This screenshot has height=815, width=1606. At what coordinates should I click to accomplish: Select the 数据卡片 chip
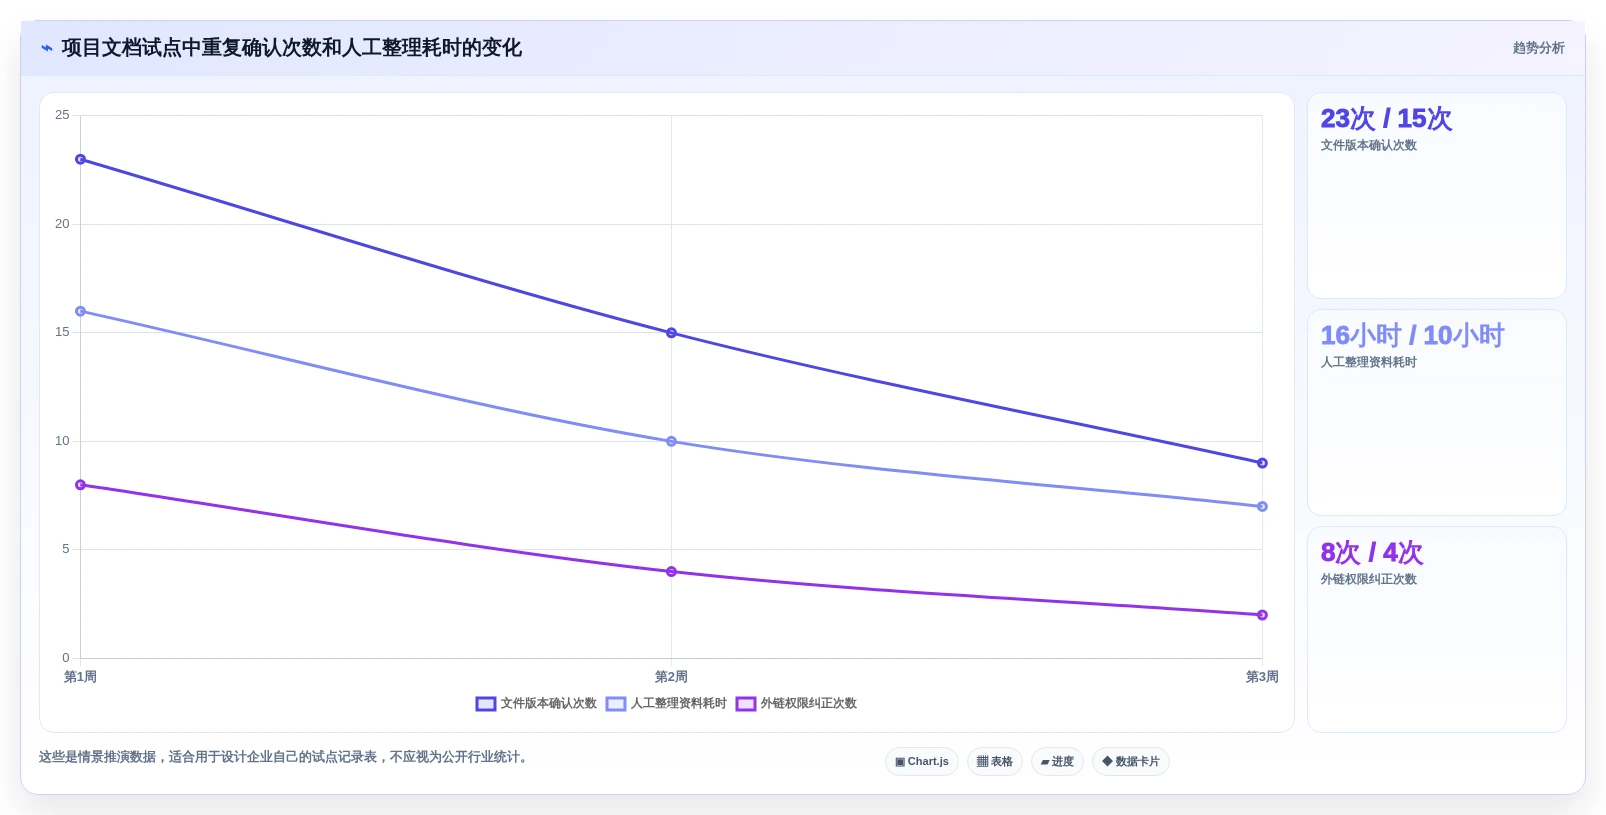(x=1131, y=762)
